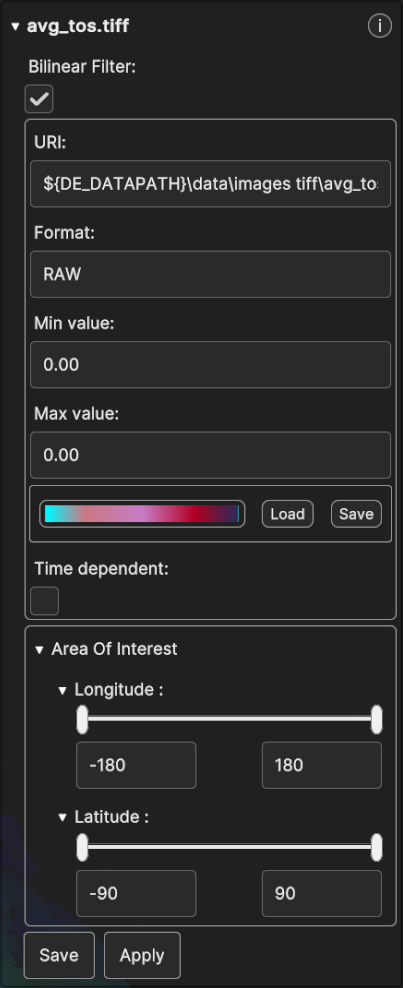Load a color map with Load button
The height and width of the screenshot is (988, 403).
click(288, 514)
